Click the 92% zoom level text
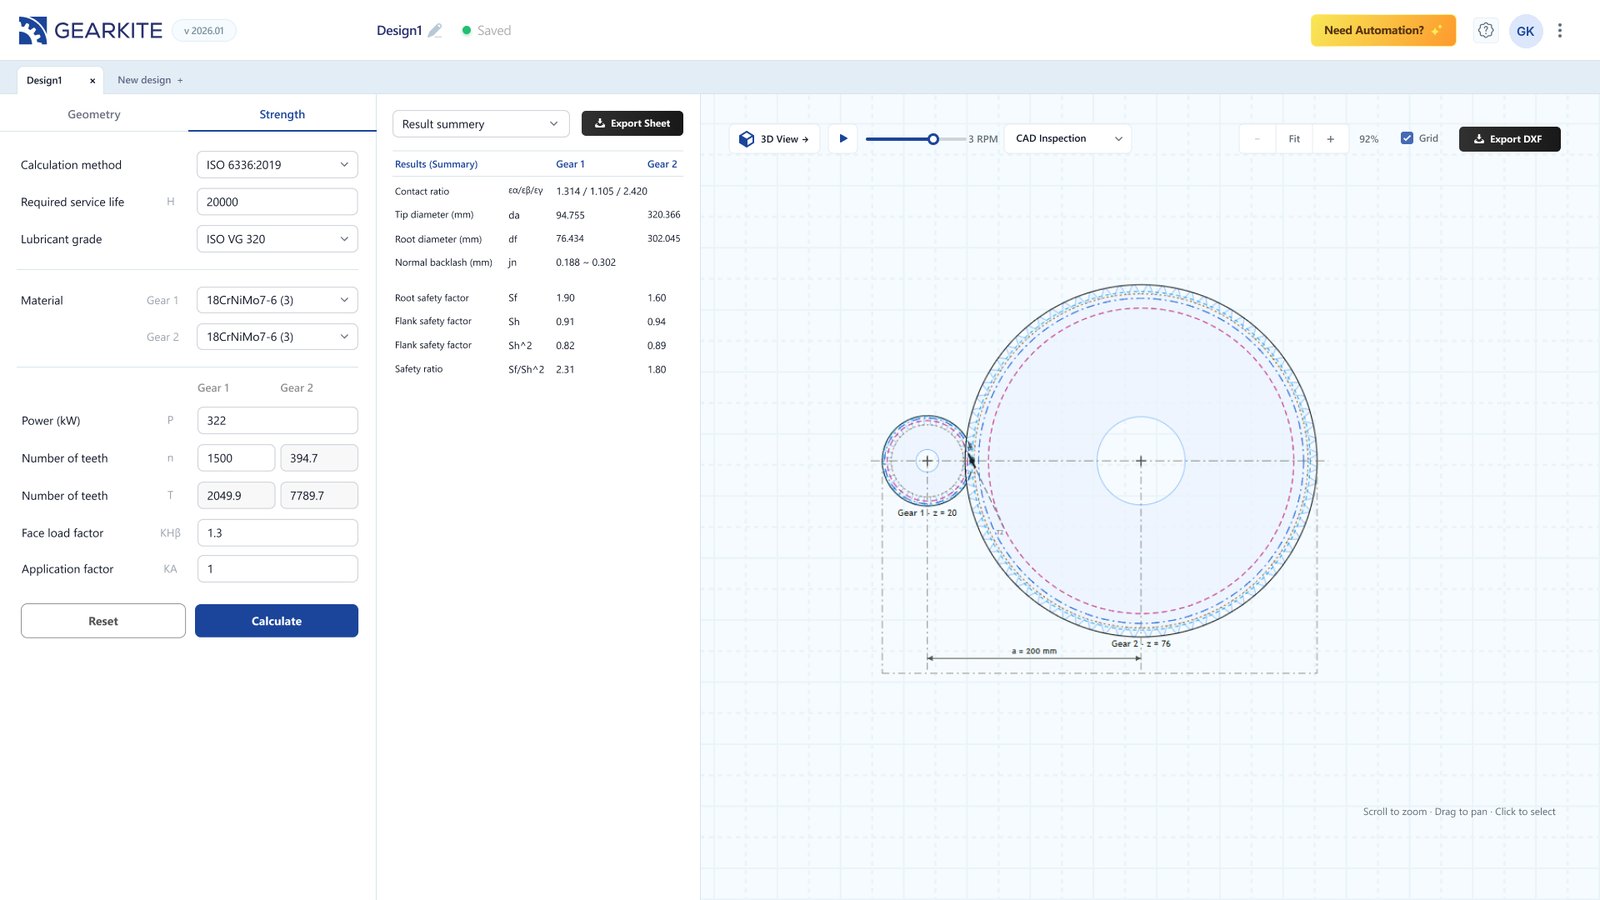The width and height of the screenshot is (1600, 900). (1369, 139)
